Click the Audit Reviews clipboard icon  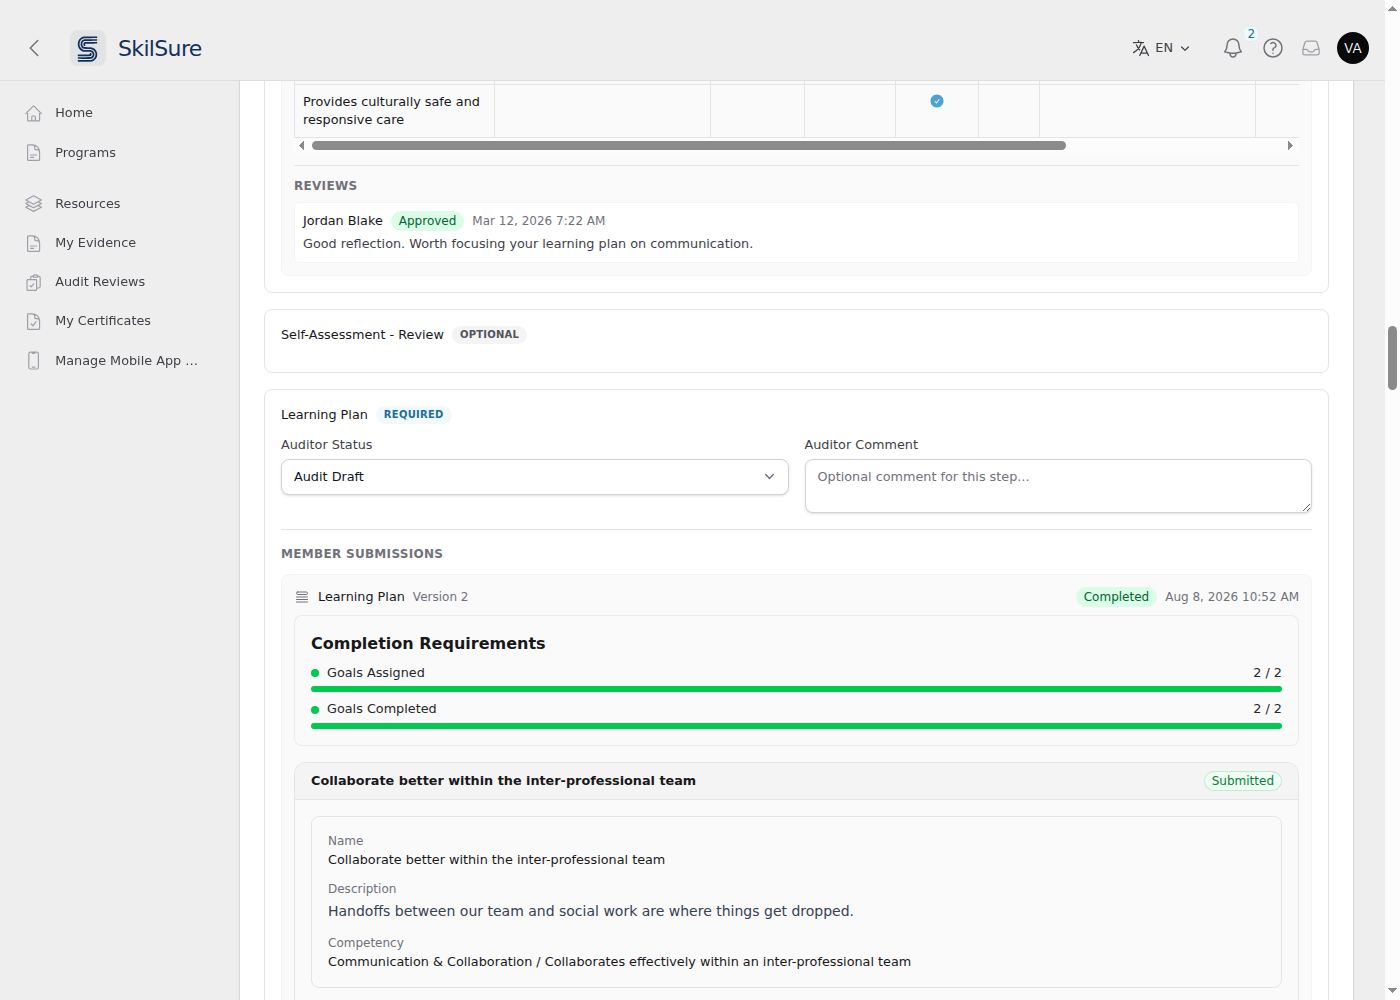pyautogui.click(x=34, y=282)
